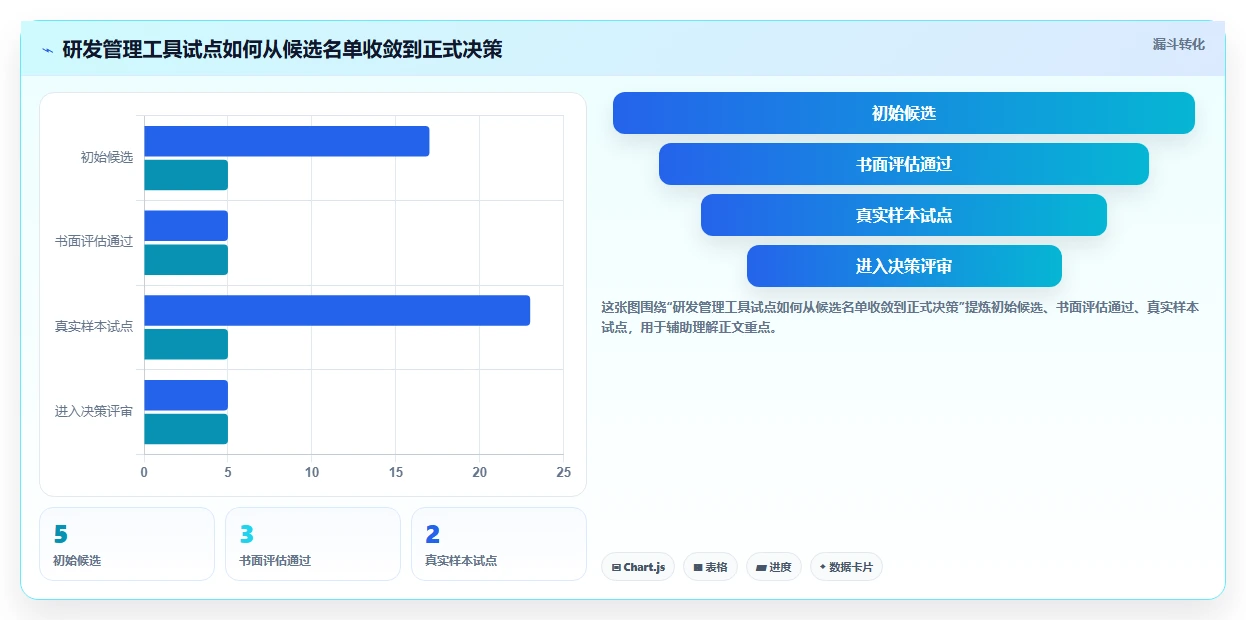The image size is (1246, 620).
Task: Select the 书面评估通过 funnel stage bar
Action: click(x=903, y=164)
